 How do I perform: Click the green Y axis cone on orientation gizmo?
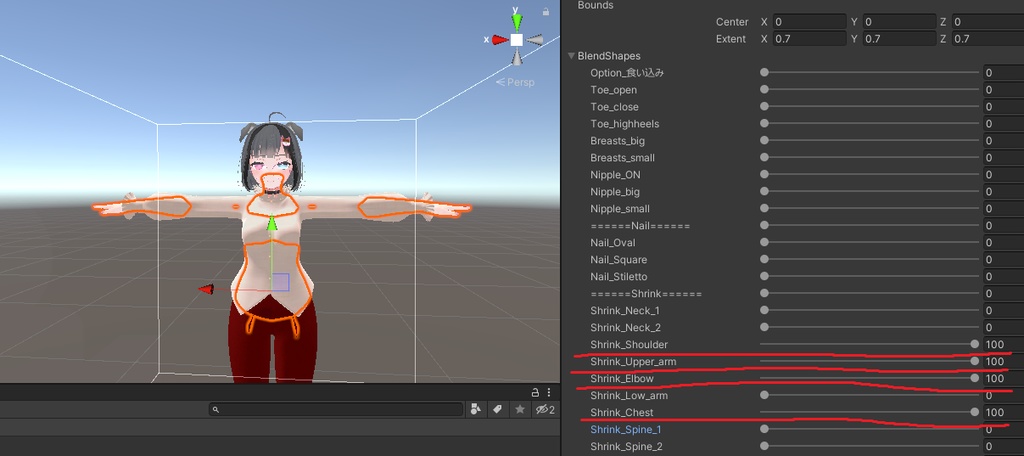517,22
